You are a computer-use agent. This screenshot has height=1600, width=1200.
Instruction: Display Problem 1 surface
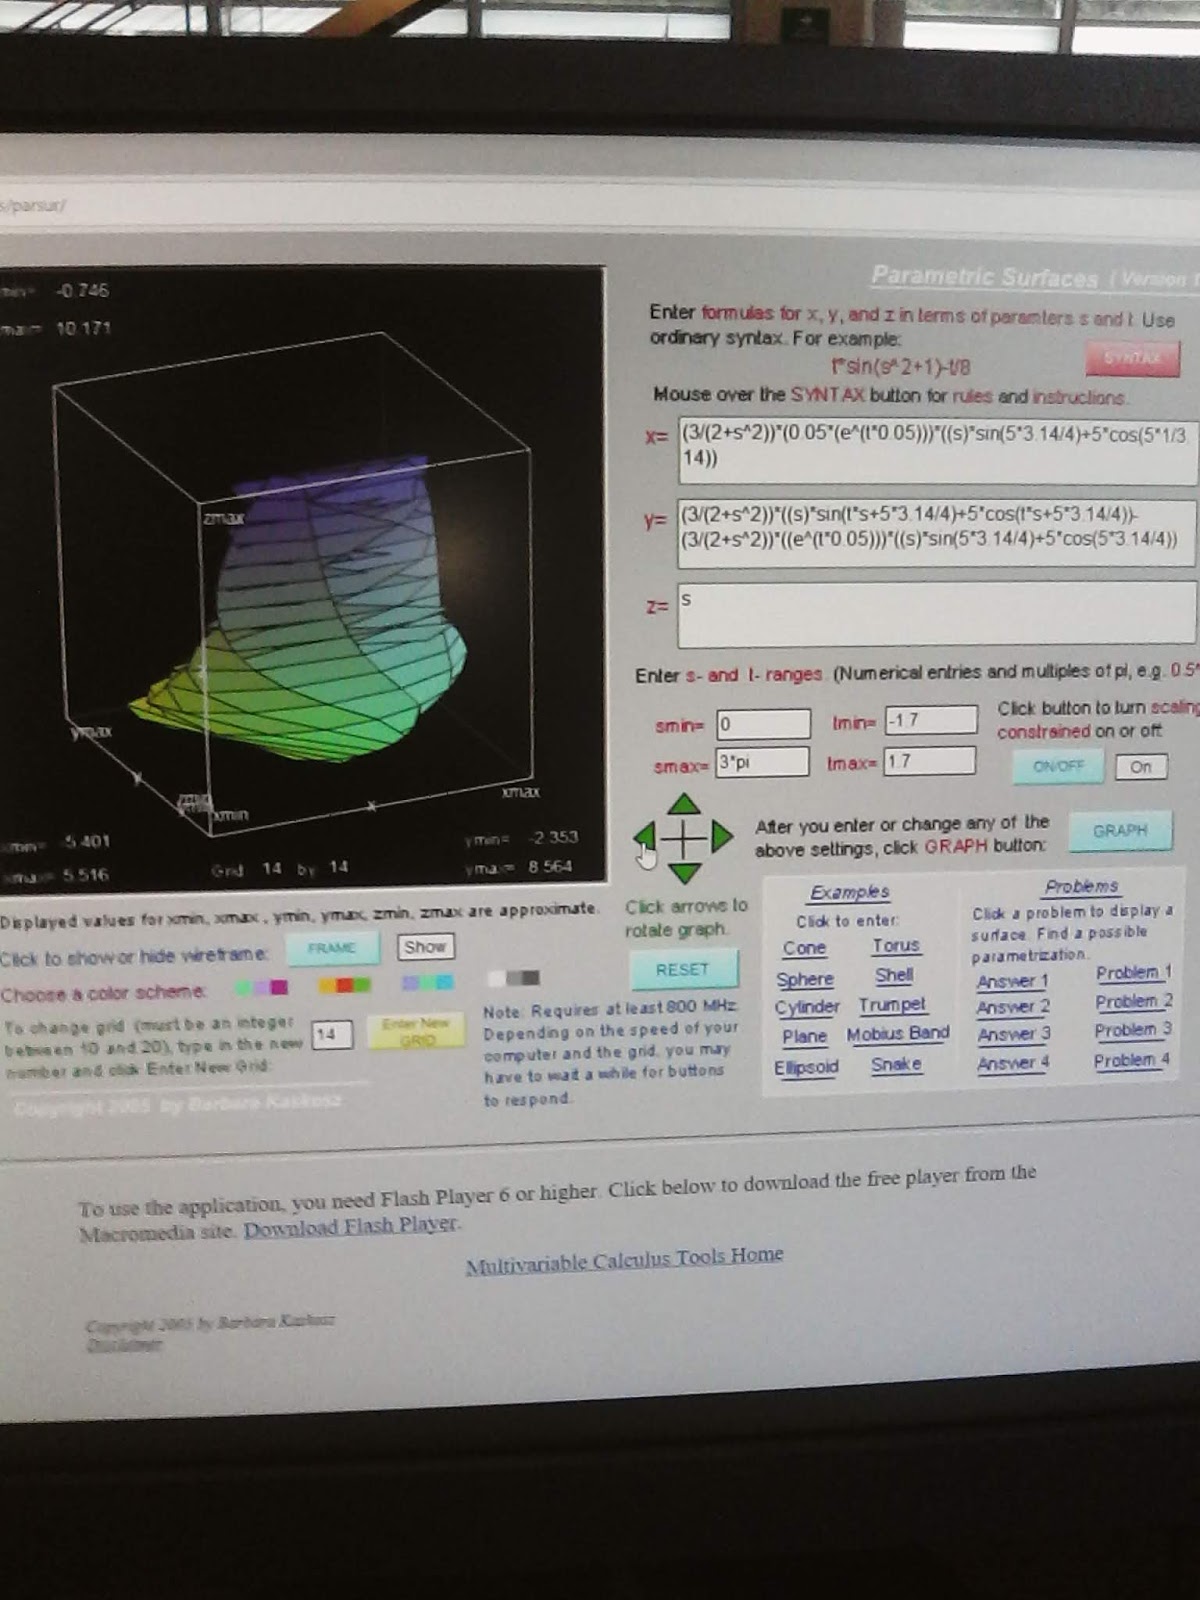[x=1133, y=973]
